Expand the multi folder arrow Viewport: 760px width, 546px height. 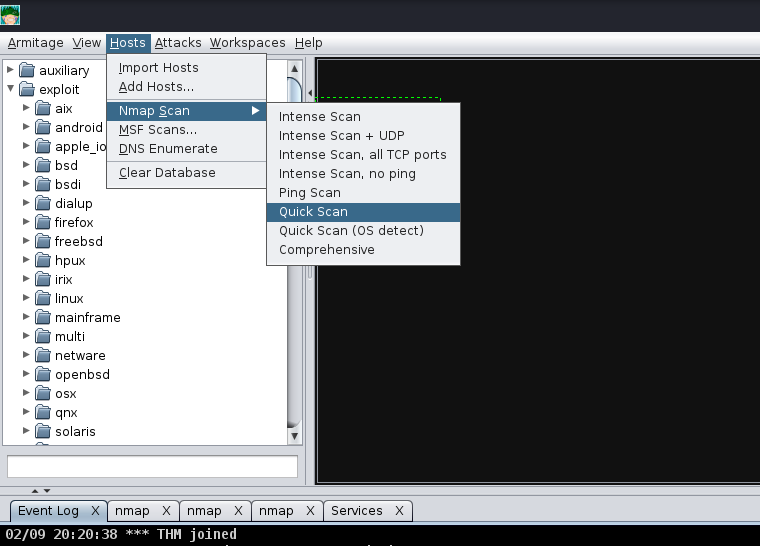click(26, 336)
